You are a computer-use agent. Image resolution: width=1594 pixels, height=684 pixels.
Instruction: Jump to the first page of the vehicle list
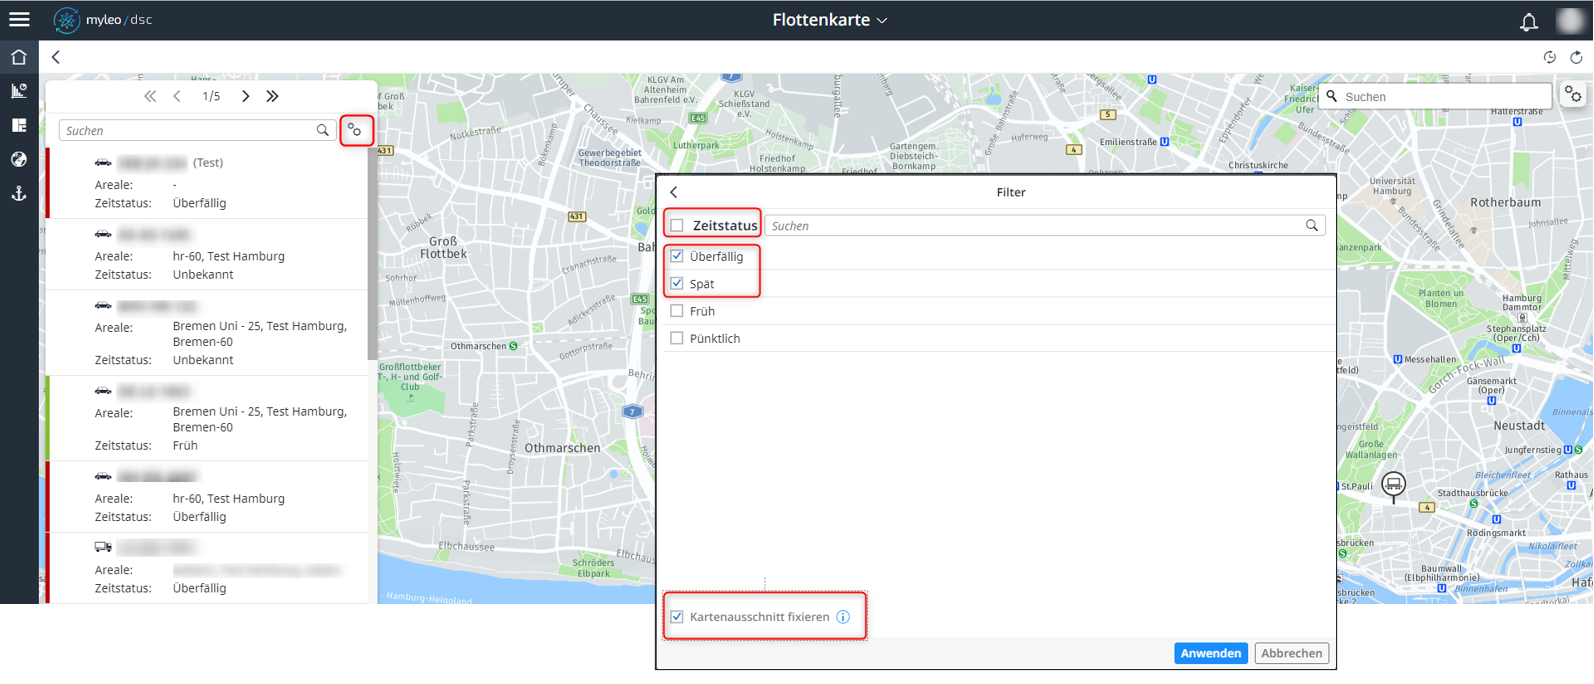tap(150, 96)
